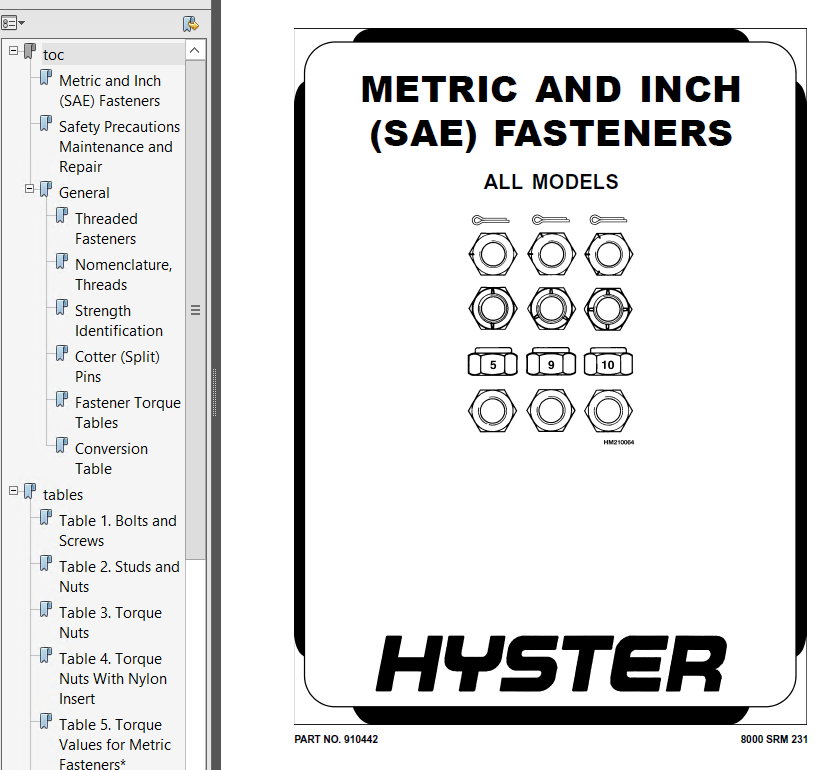
Task: Click bookmark icon beside Table 3
Action: coord(46,609)
